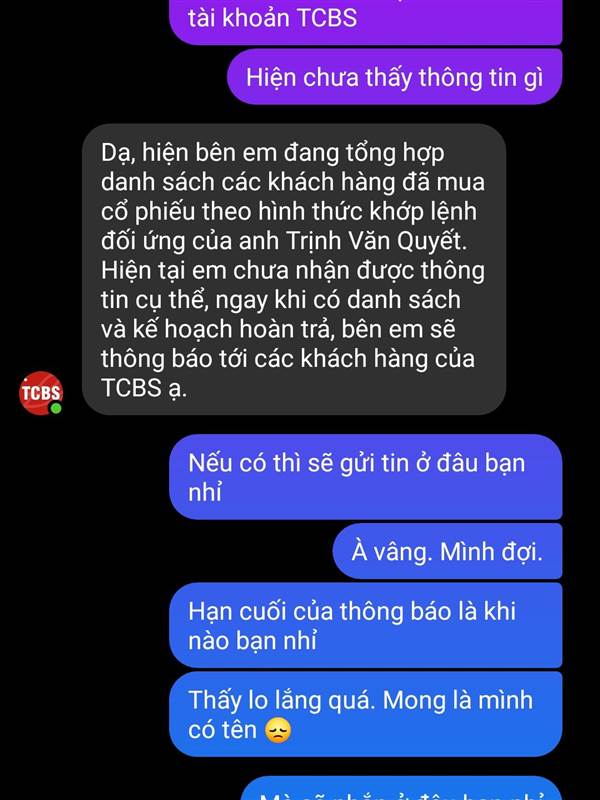Open the TCBS profile avatar
Image resolution: width=600 pixels, height=800 pixels.
41,393
